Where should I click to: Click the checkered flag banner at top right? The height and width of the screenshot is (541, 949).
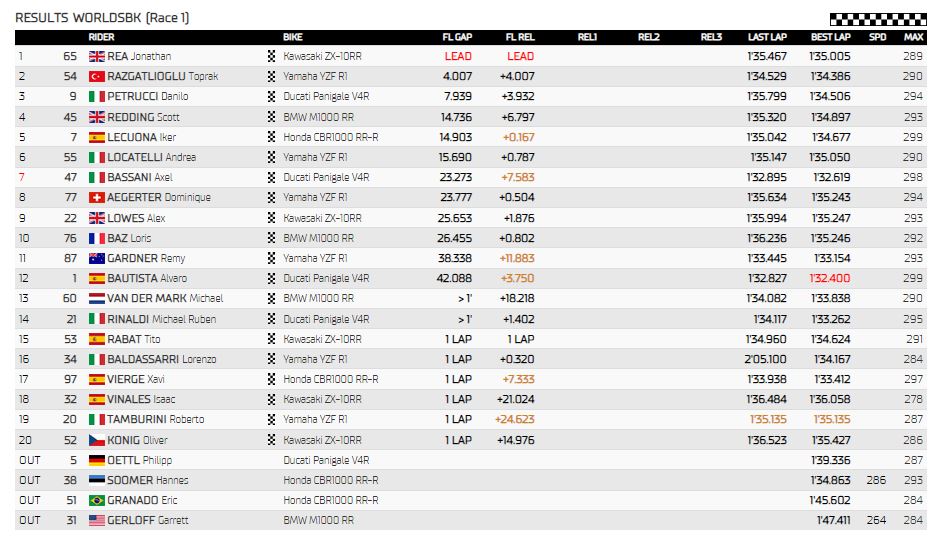point(878,19)
